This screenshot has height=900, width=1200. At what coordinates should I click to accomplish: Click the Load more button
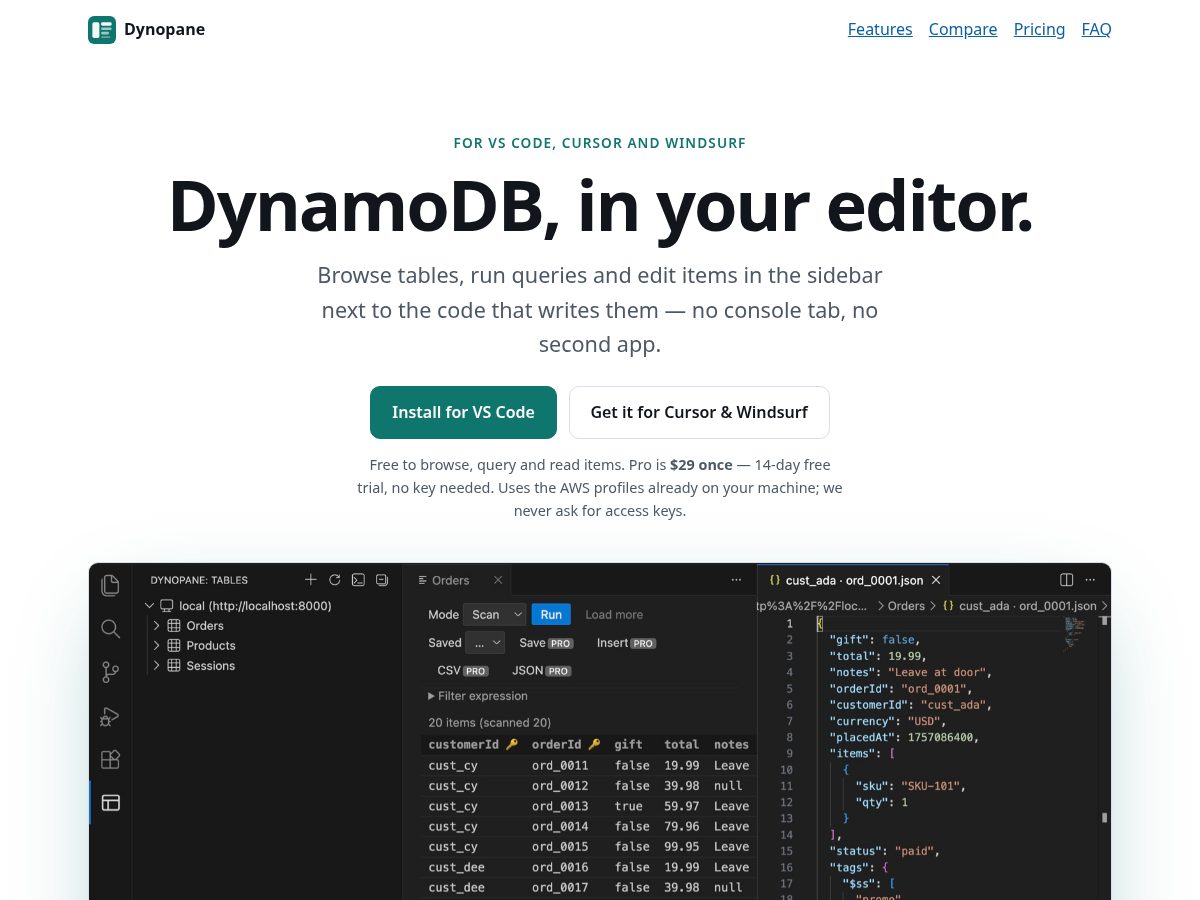(614, 615)
